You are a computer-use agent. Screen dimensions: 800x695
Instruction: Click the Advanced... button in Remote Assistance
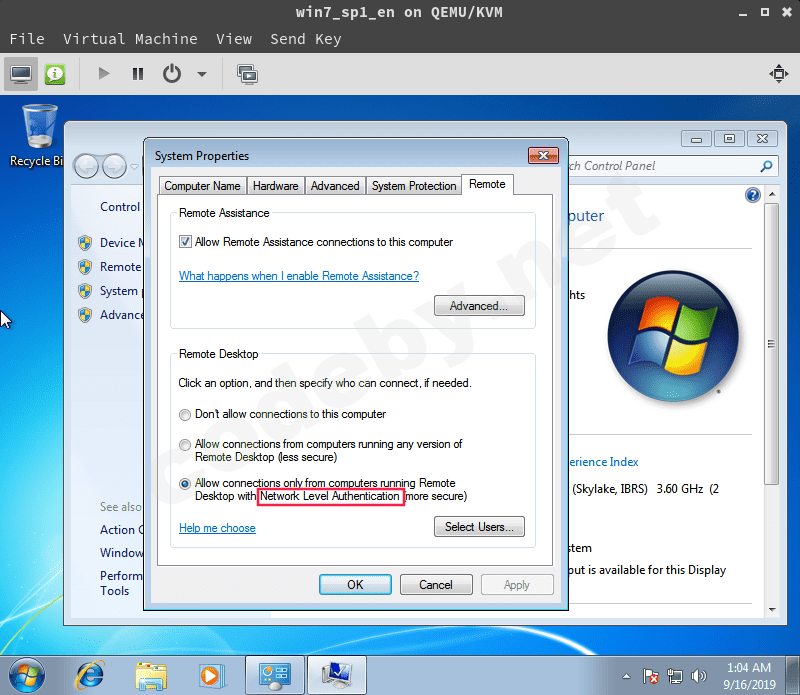[x=479, y=306]
